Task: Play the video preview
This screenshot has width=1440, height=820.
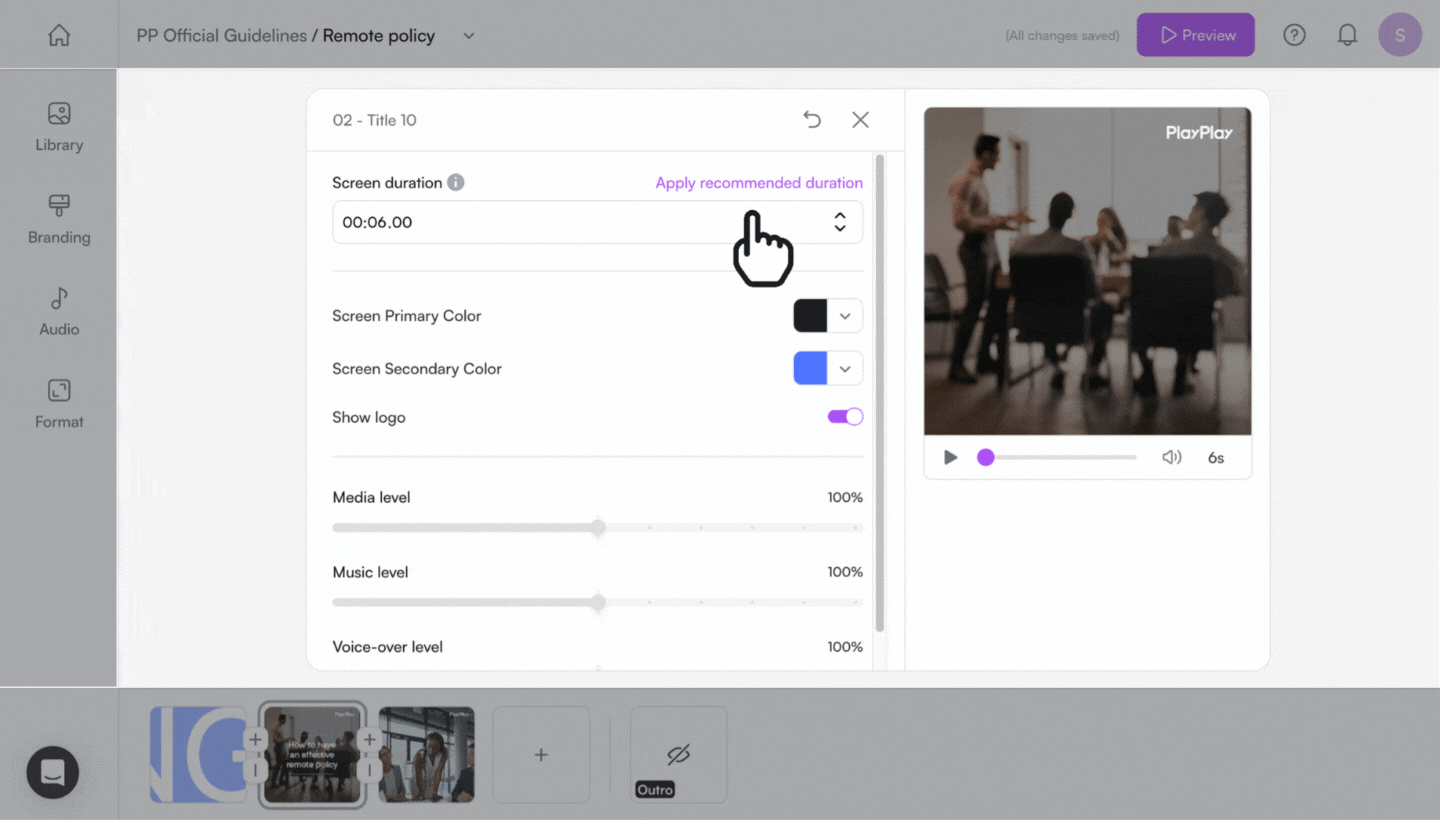Action: 950,457
